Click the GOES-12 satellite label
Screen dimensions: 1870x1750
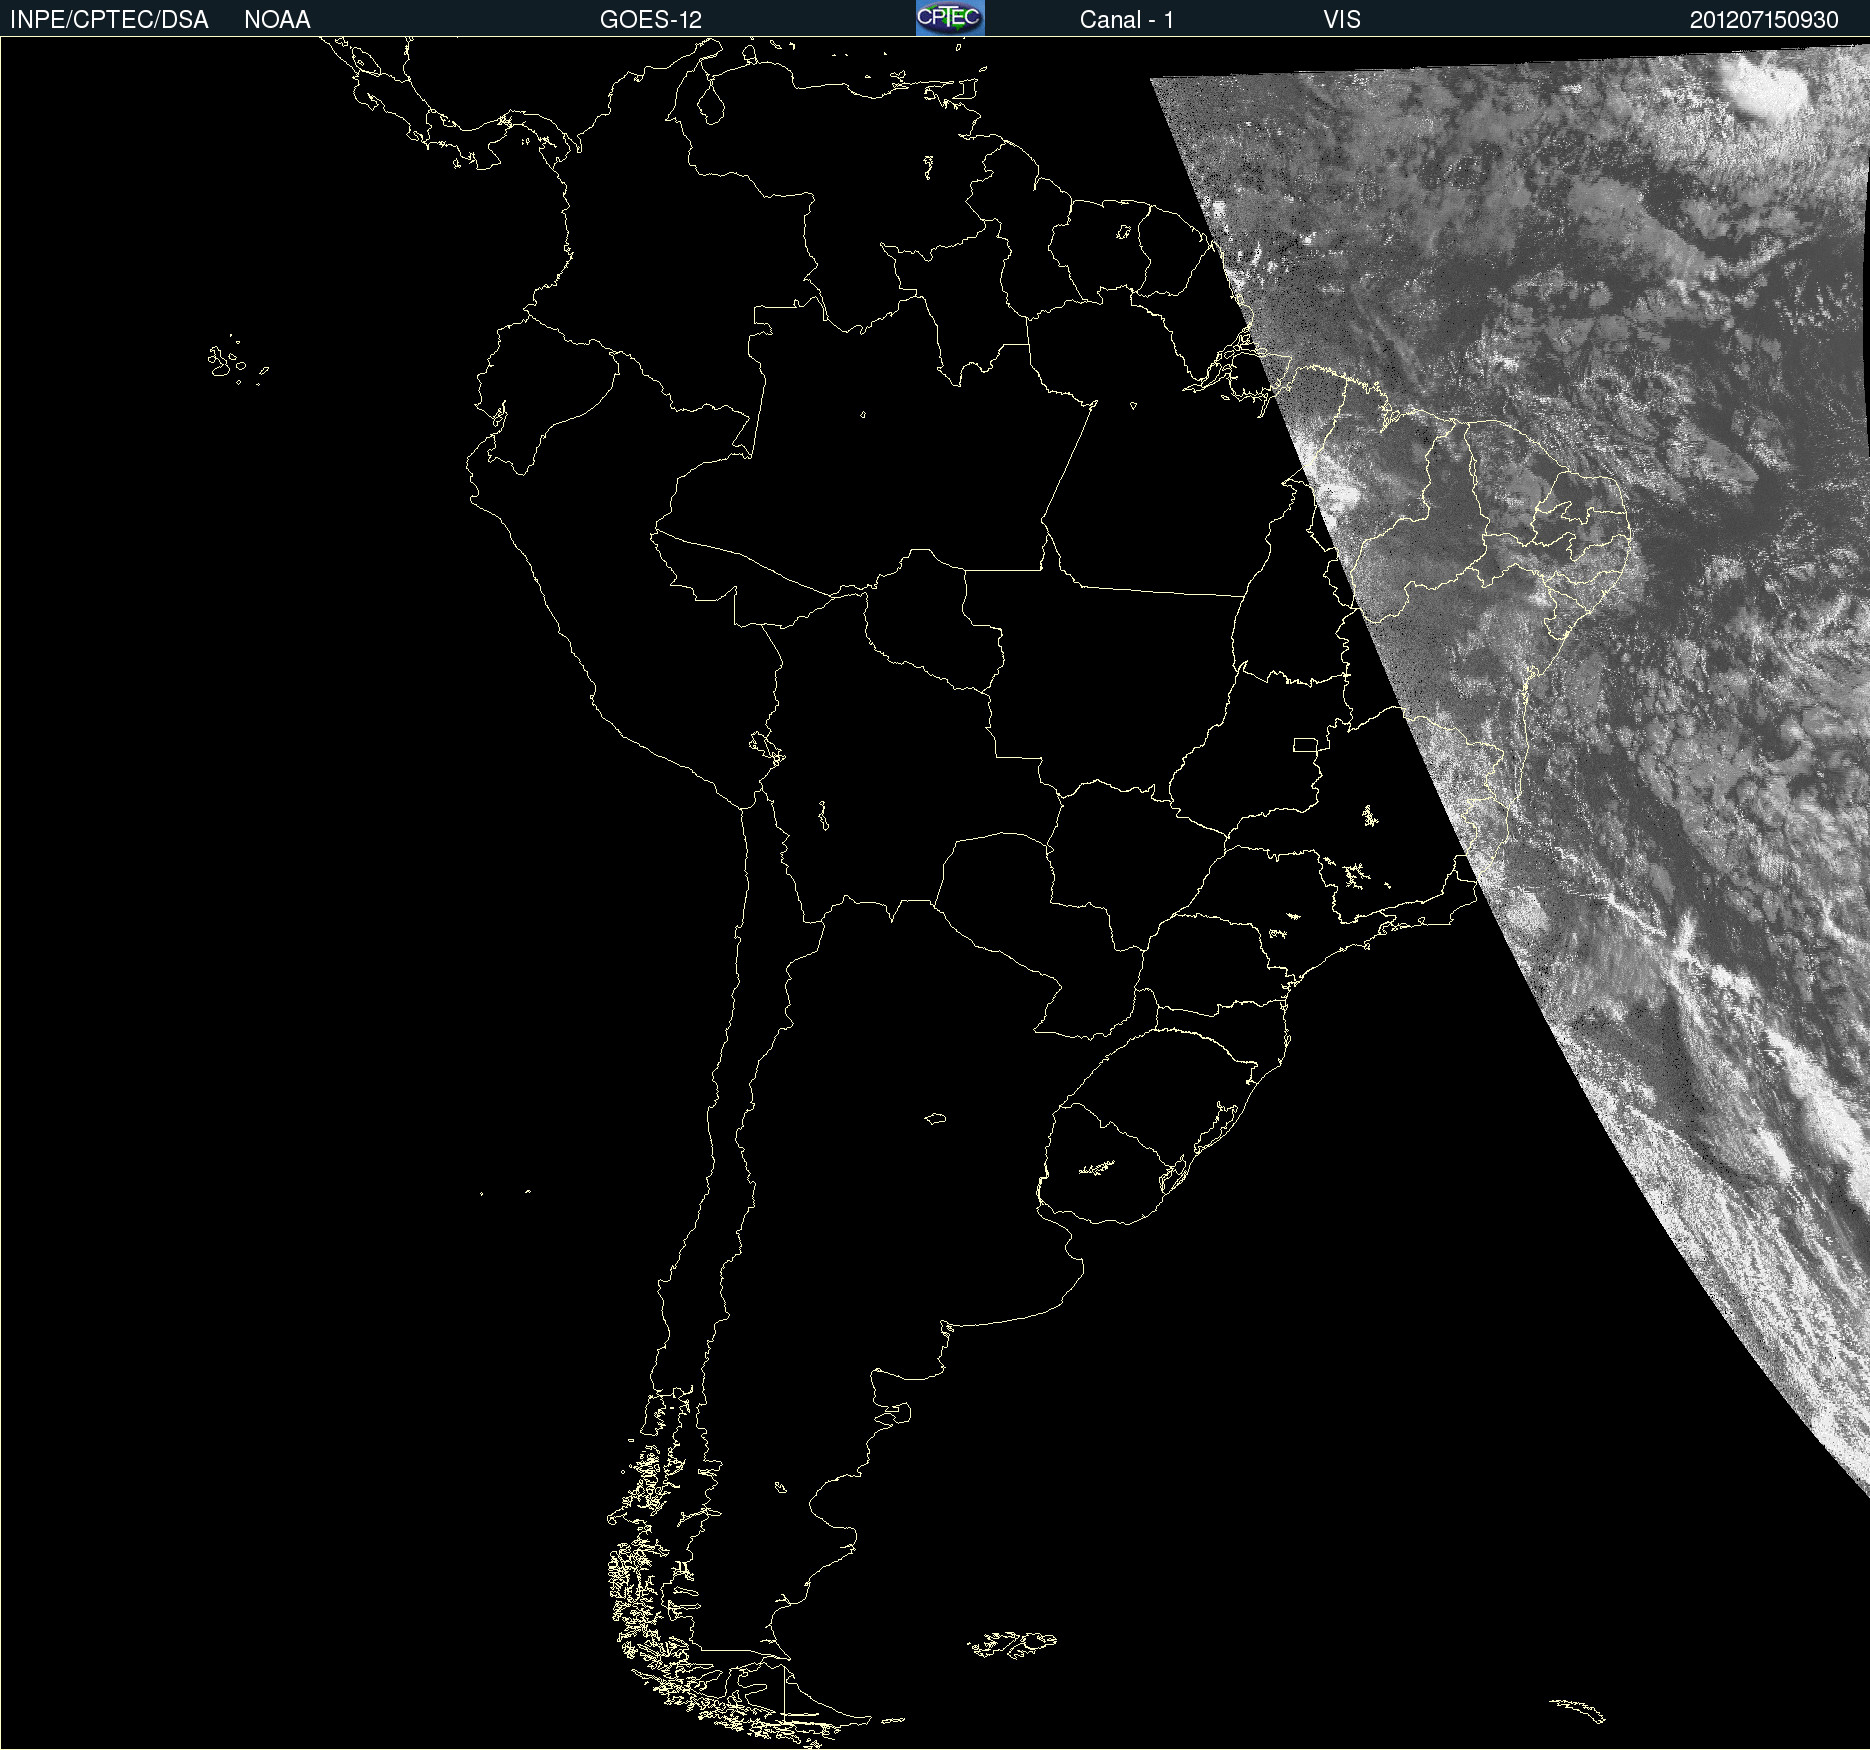651,20
